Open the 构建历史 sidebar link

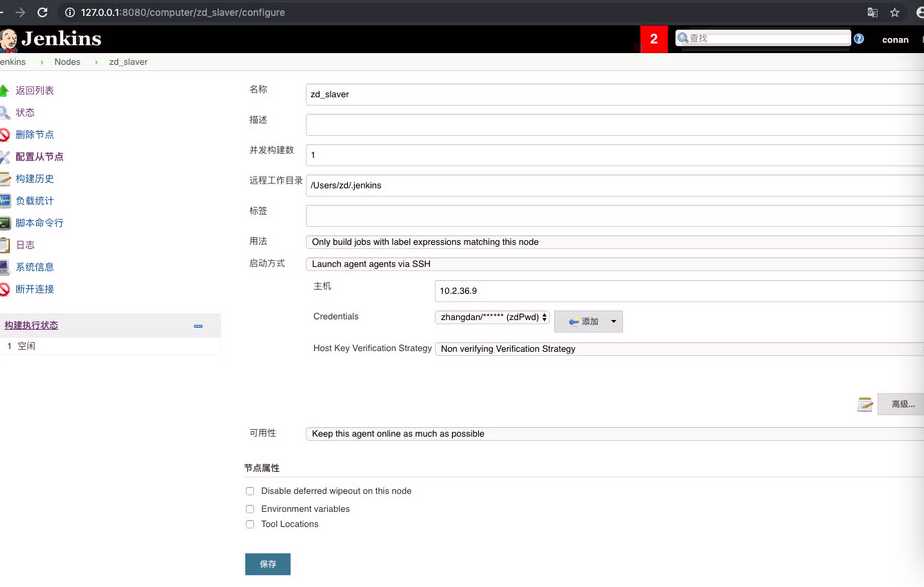tap(35, 179)
